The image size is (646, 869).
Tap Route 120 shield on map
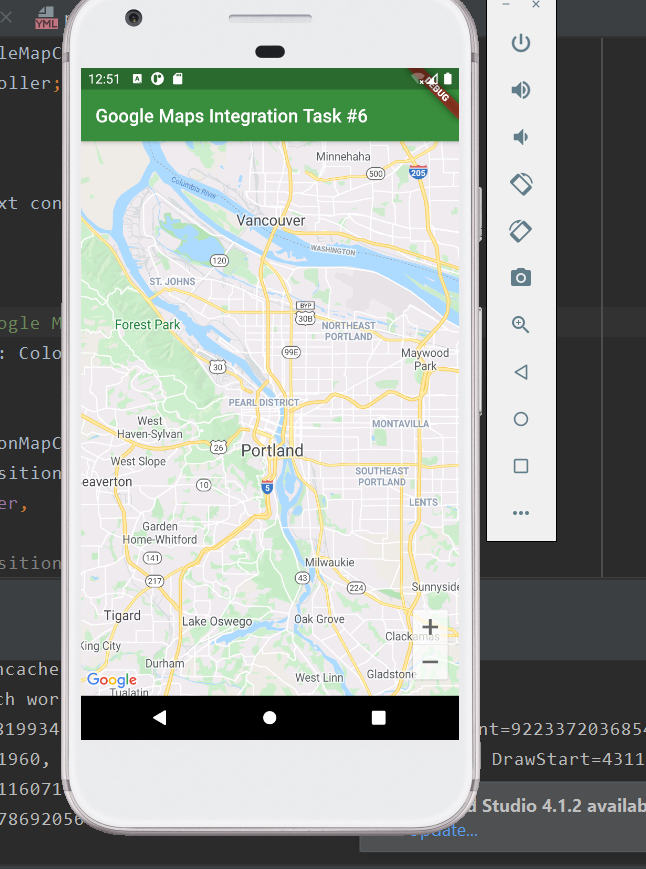219,260
